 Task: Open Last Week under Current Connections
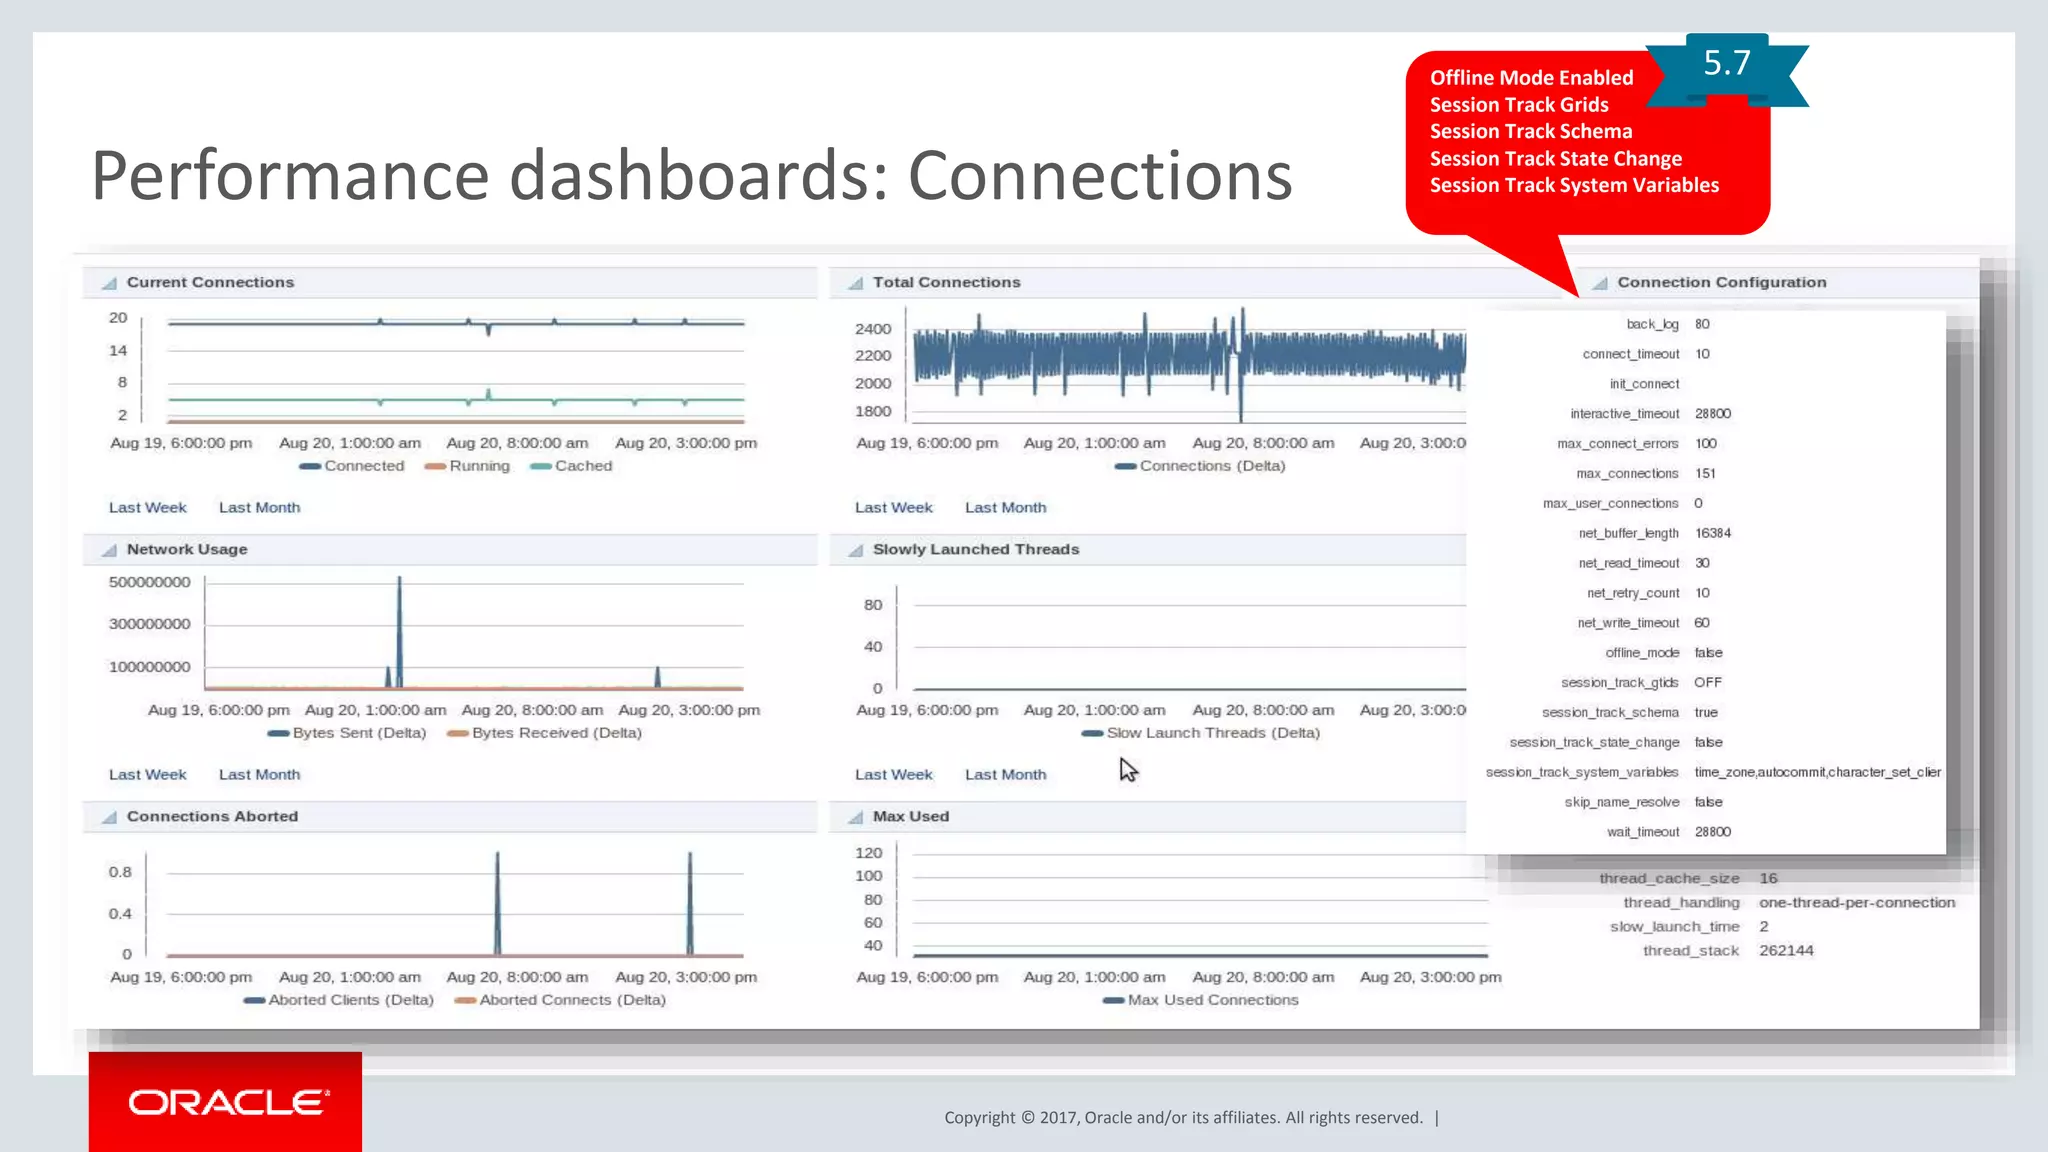148,507
